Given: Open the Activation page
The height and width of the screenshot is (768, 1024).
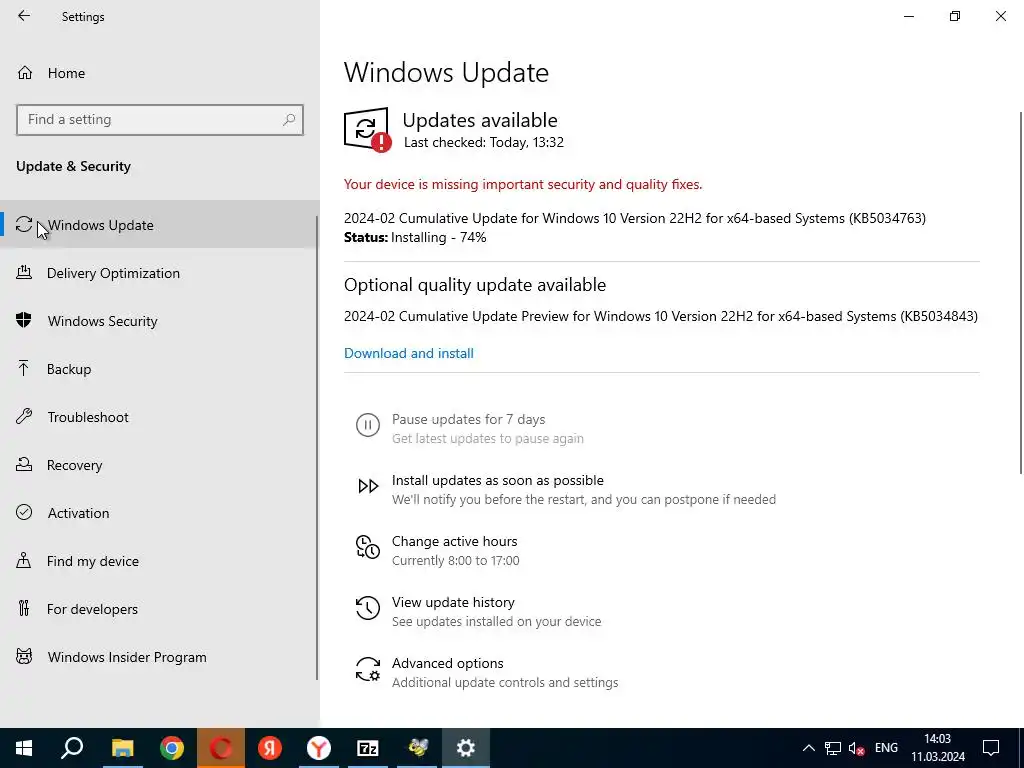Looking at the screenshot, I should pyautogui.click(x=160, y=513).
